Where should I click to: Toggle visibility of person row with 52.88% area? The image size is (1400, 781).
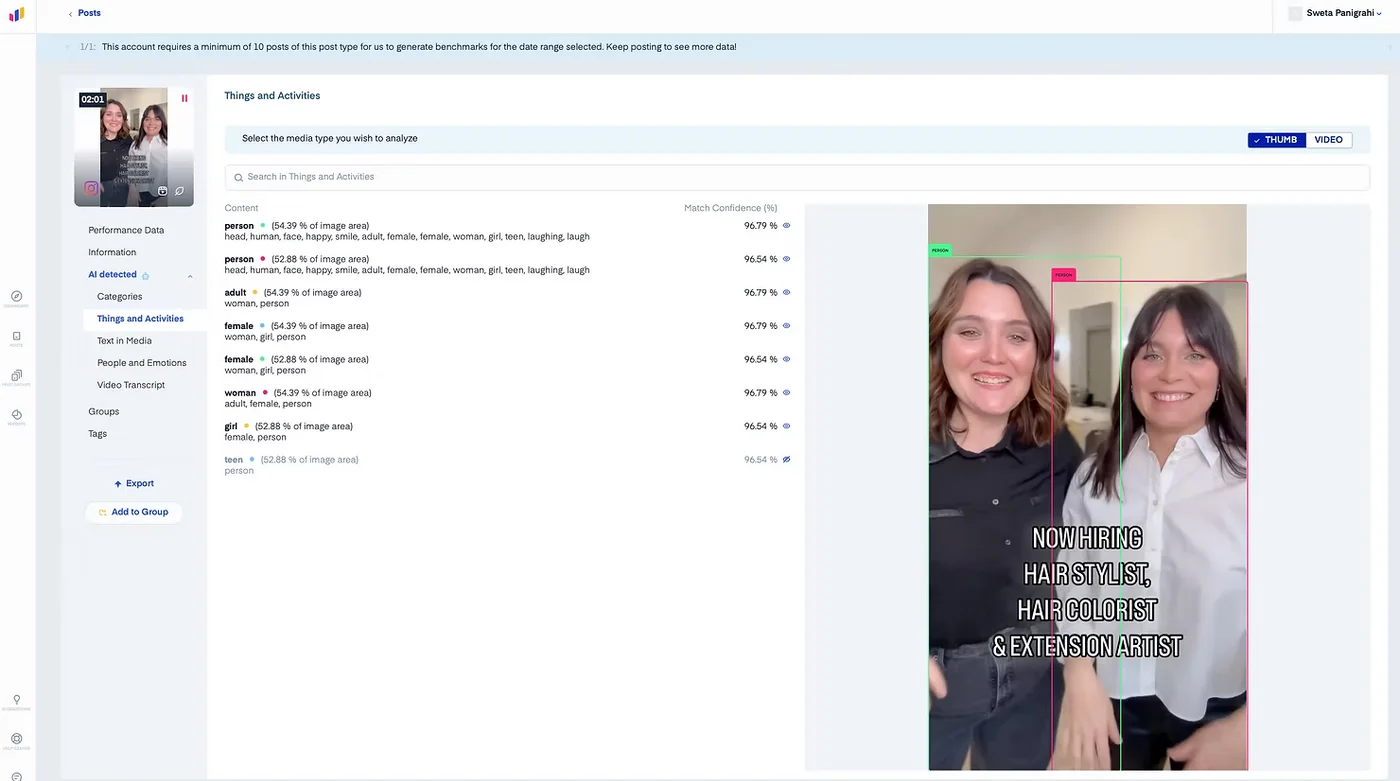[x=786, y=259]
